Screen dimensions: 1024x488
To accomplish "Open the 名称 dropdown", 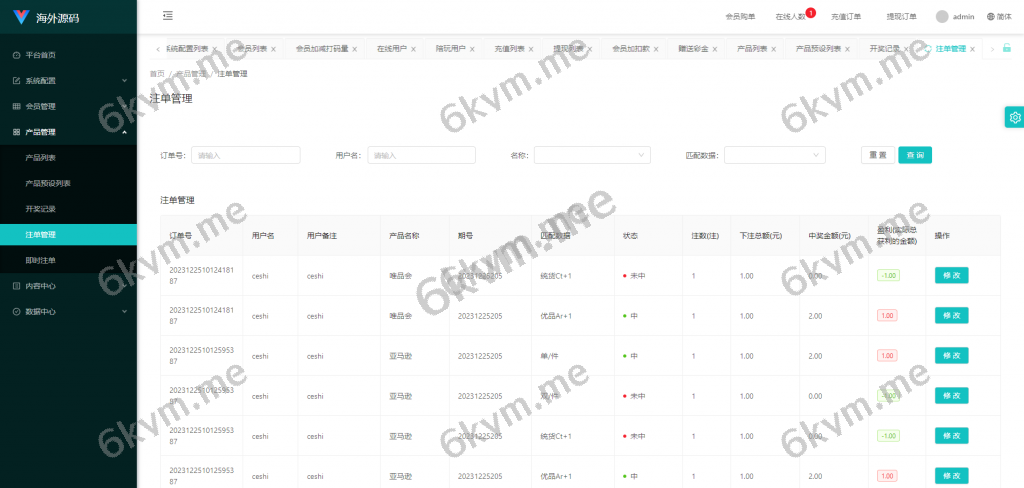I will tap(592, 155).
